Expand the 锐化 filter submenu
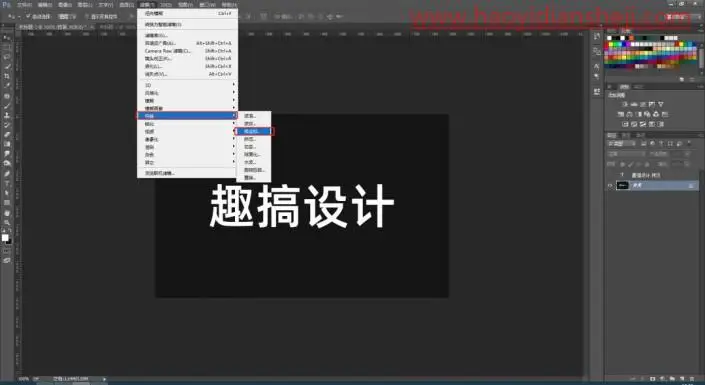Viewport: 705px width, 385px height. pyautogui.click(x=187, y=124)
